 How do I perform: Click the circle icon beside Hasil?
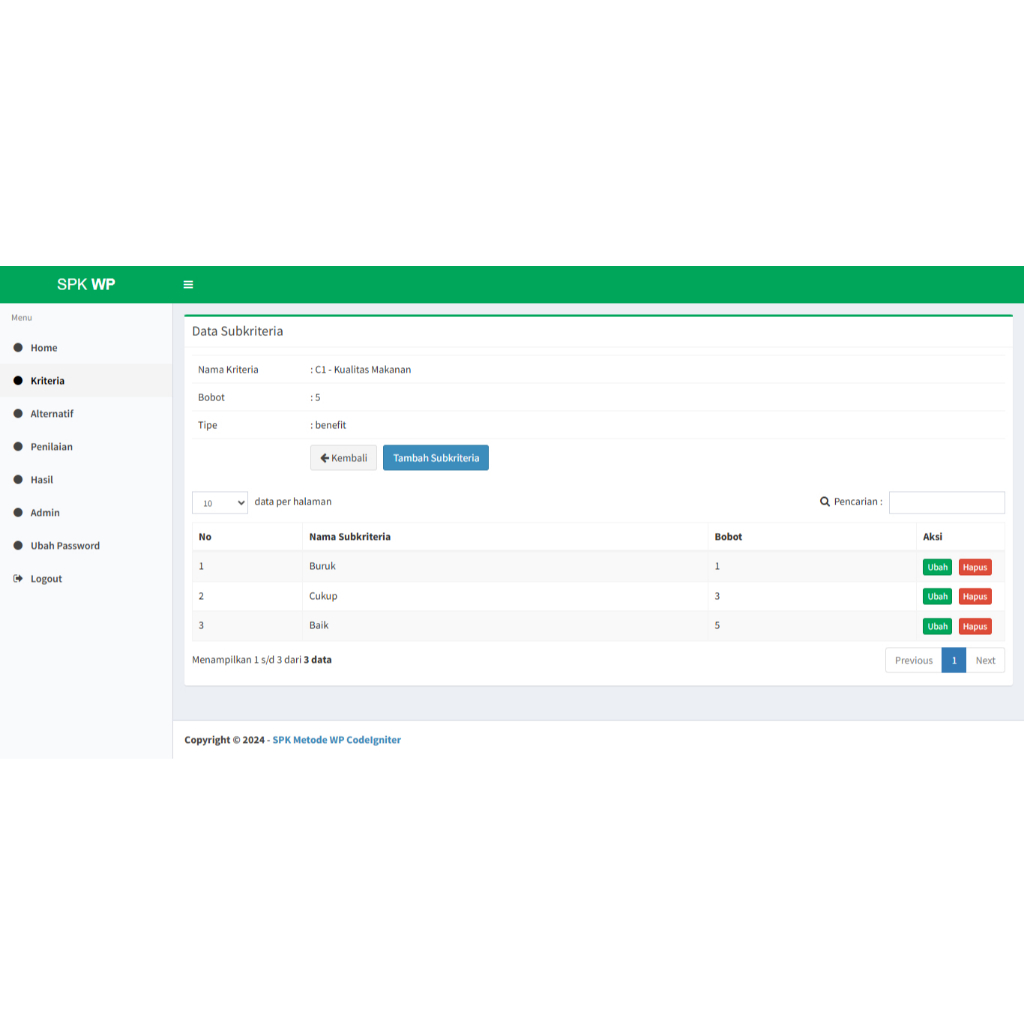18,480
